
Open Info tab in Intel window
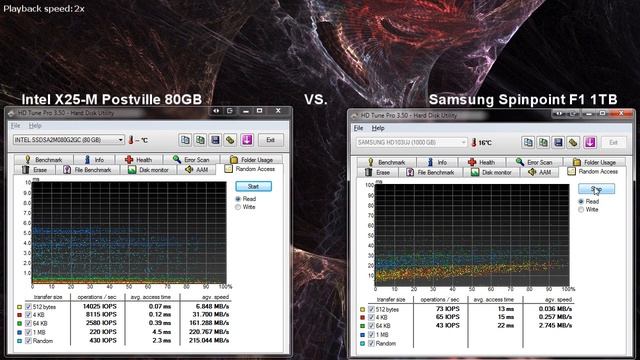point(94,160)
